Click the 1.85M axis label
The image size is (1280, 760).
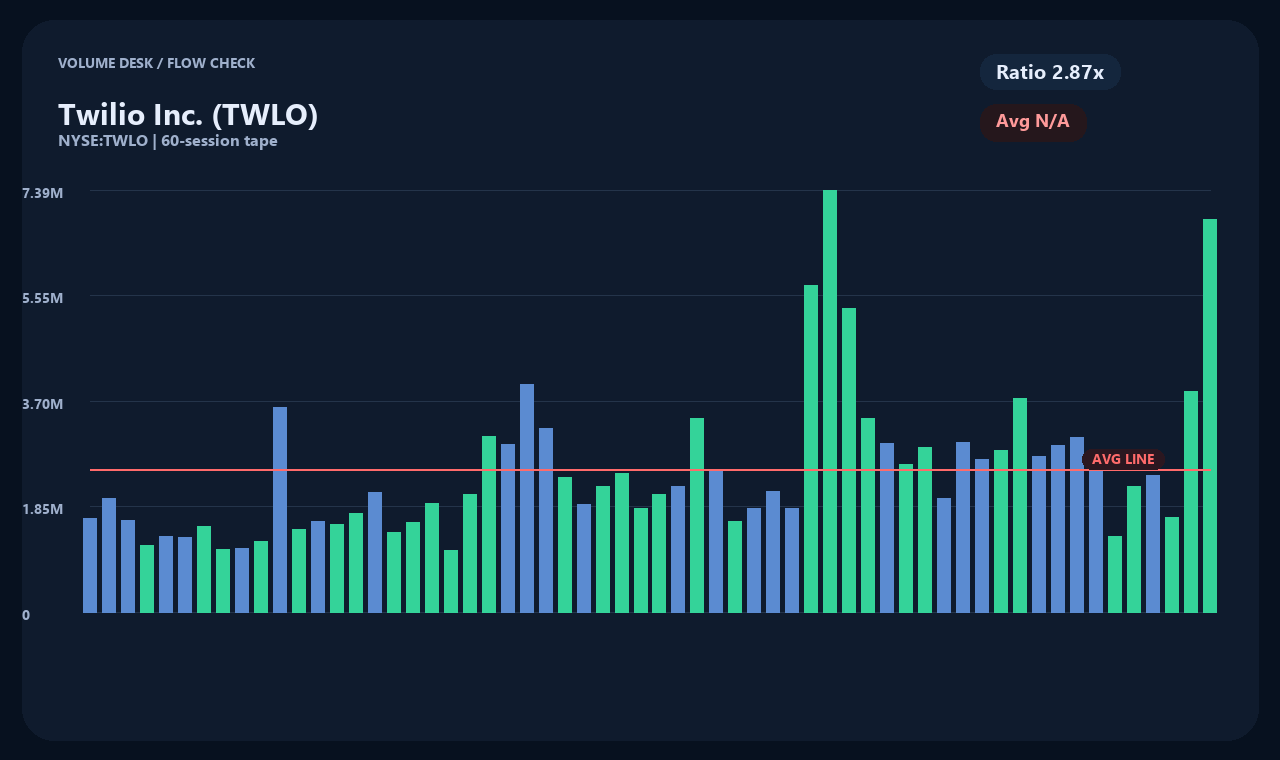pyautogui.click(x=43, y=509)
